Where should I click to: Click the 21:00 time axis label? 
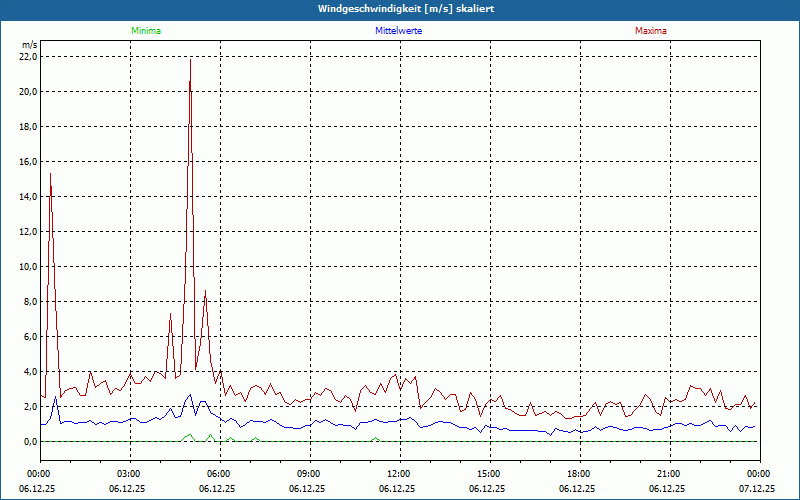[670, 474]
